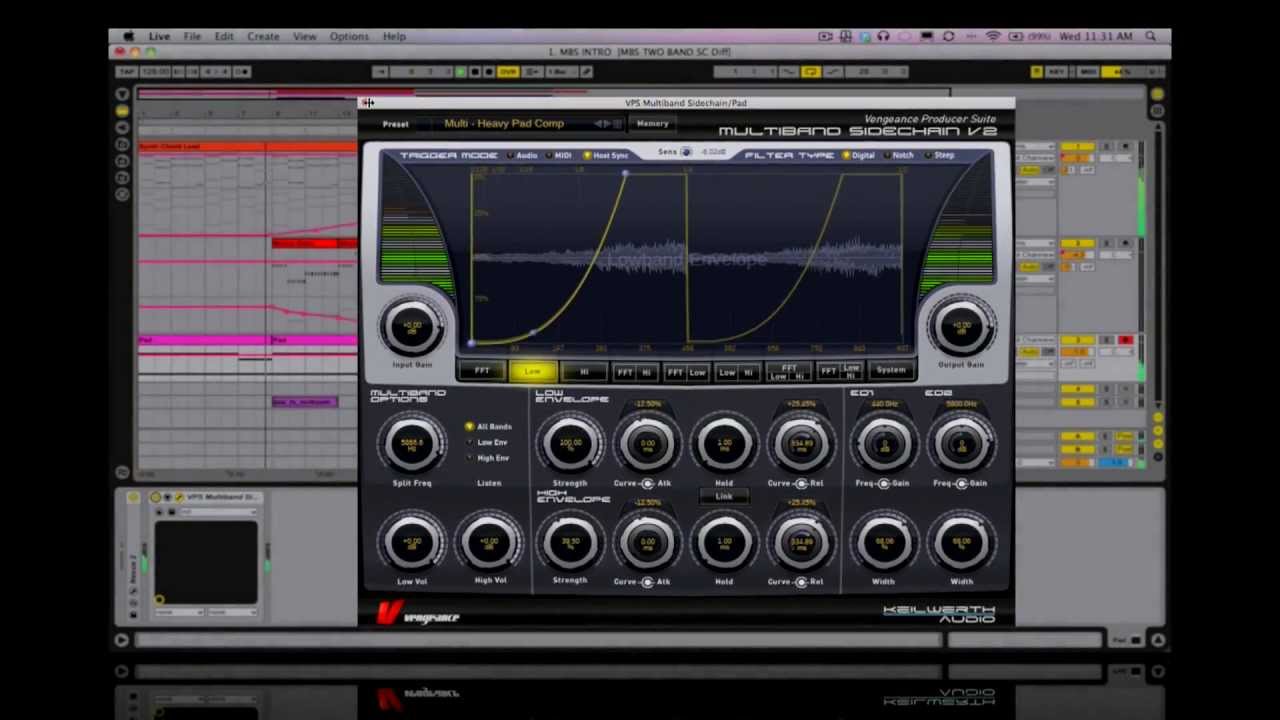This screenshot has height=720, width=1280.
Task: Click the Memory button in the plugin header
Action: click(652, 124)
